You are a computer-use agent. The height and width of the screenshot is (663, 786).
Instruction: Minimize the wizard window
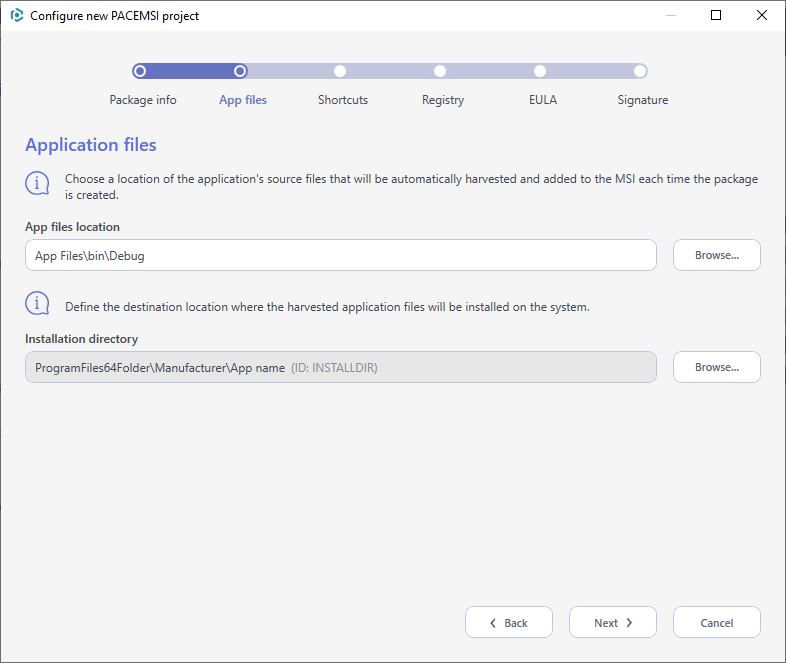pyautogui.click(x=671, y=15)
